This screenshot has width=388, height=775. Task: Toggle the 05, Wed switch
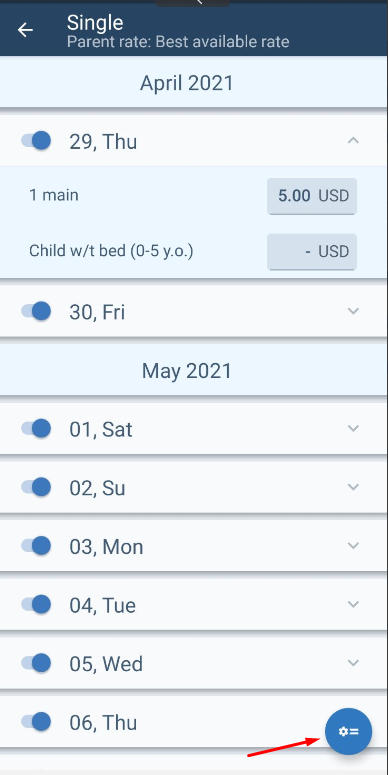click(x=36, y=663)
